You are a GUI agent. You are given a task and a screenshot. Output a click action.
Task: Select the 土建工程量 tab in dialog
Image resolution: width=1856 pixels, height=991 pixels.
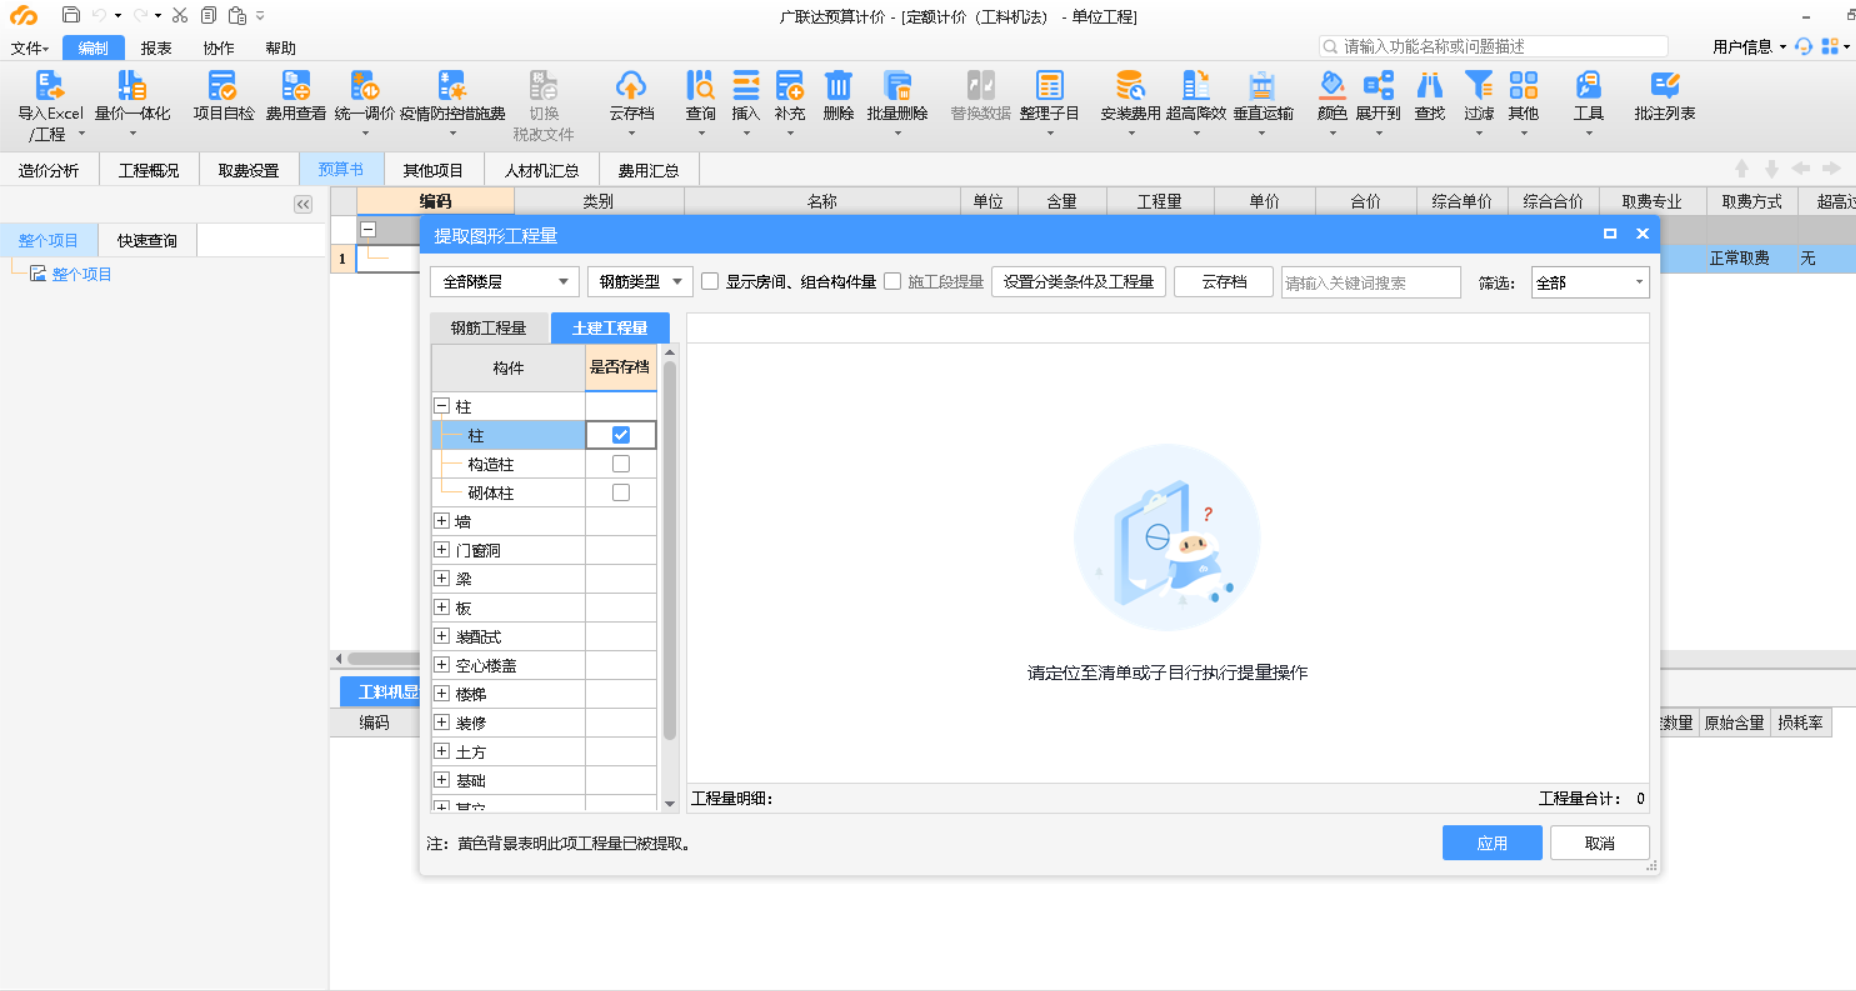(610, 327)
